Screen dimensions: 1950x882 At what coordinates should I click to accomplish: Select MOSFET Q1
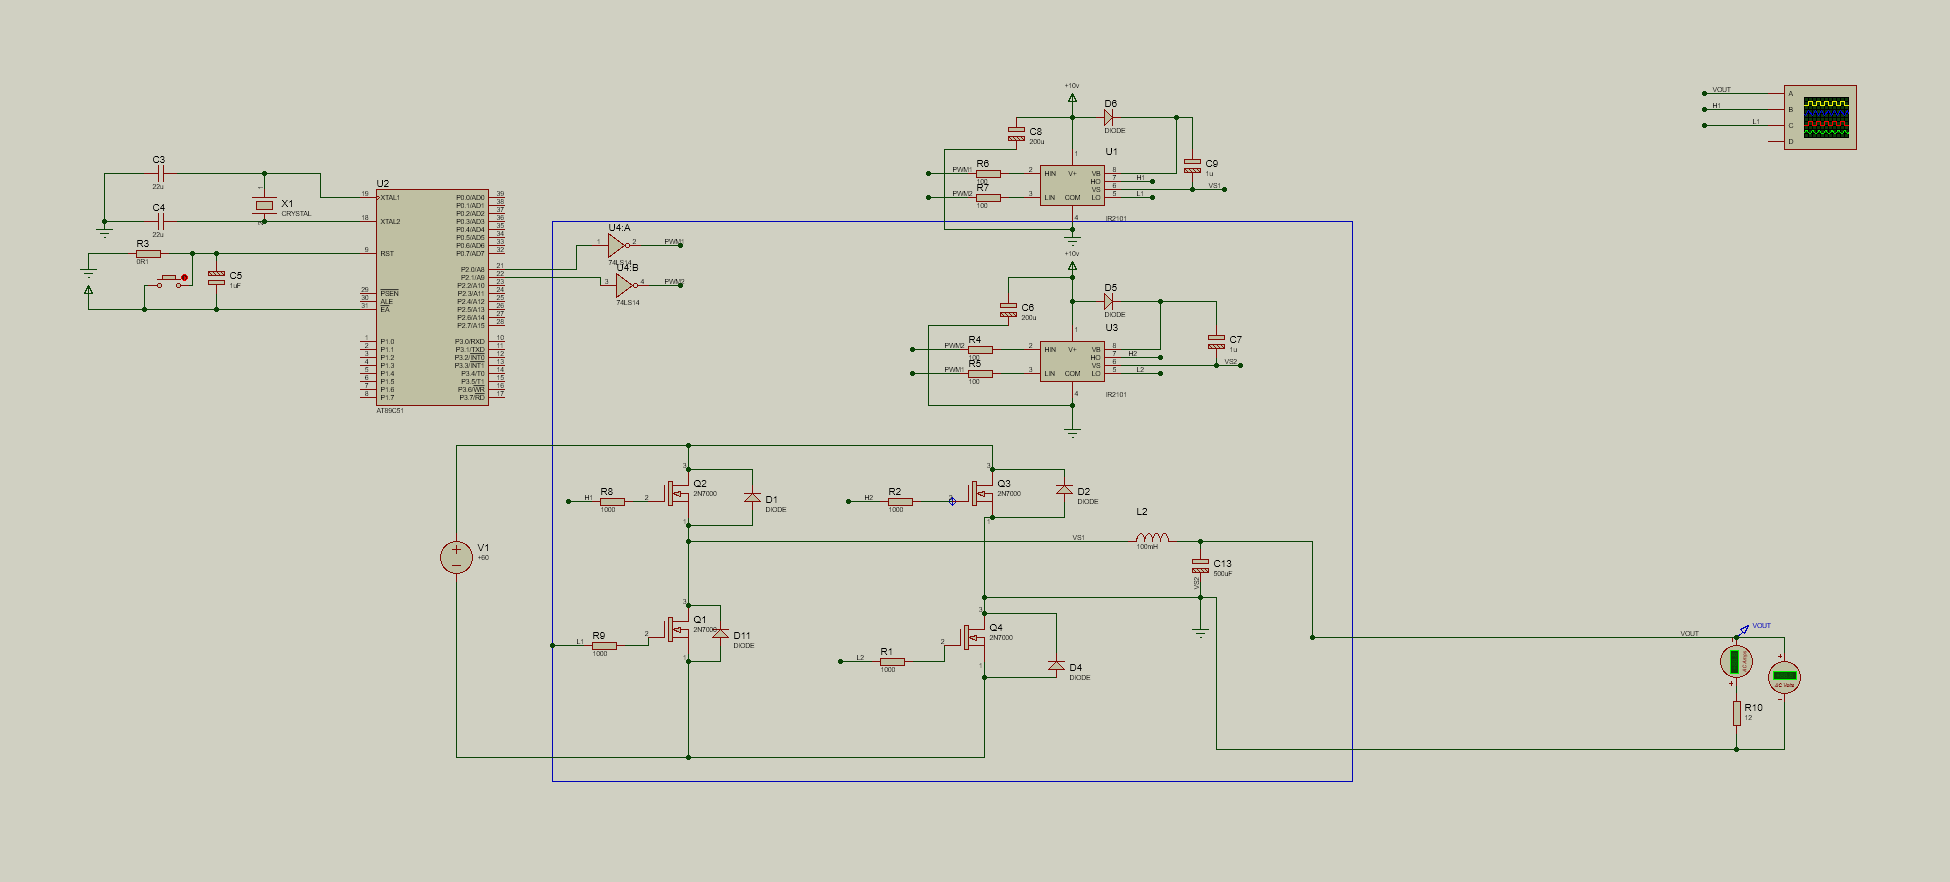click(x=679, y=630)
